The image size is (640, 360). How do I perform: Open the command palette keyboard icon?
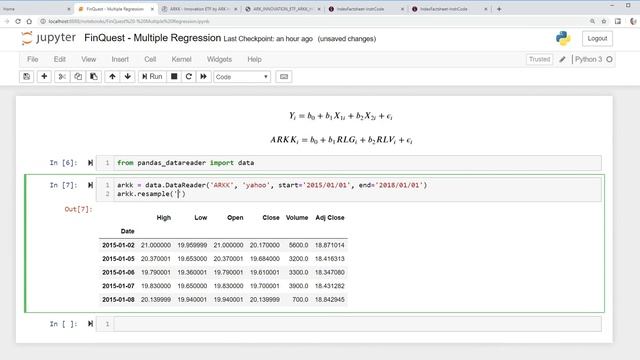284,77
